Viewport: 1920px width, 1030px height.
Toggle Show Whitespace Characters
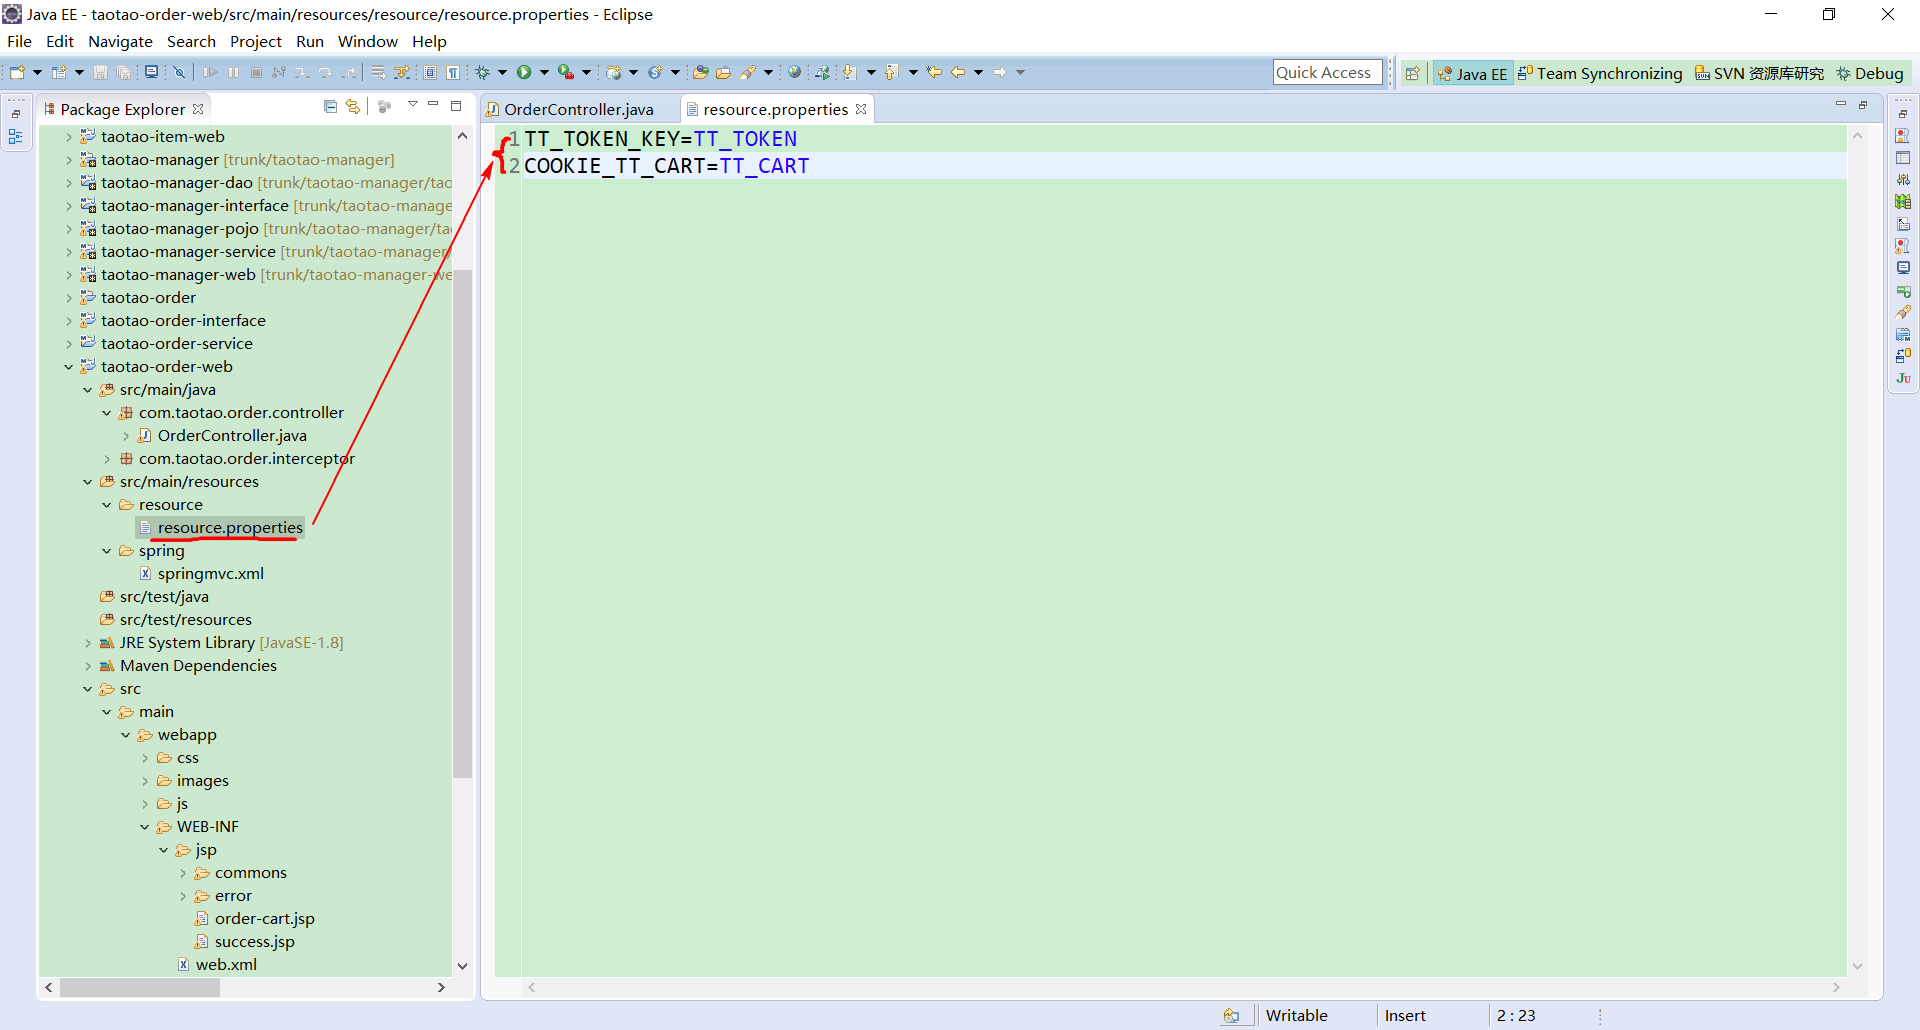[x=453, y=72]
